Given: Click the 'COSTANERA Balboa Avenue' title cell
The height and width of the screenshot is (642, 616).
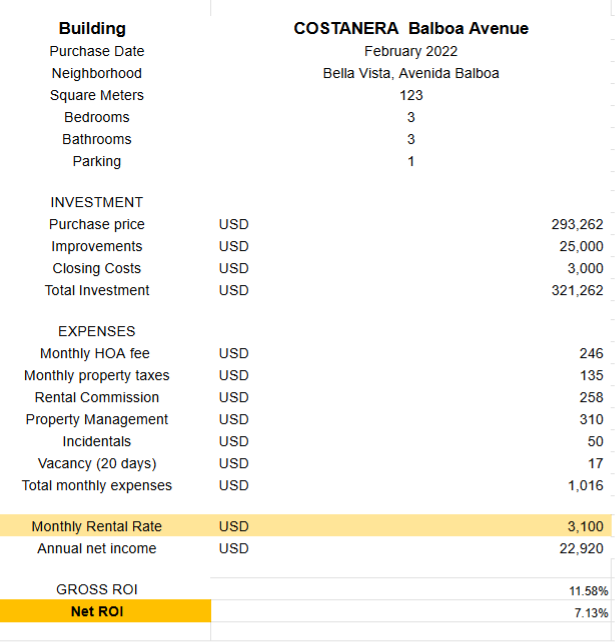Looking at the screenshot, I should (411, 28).
